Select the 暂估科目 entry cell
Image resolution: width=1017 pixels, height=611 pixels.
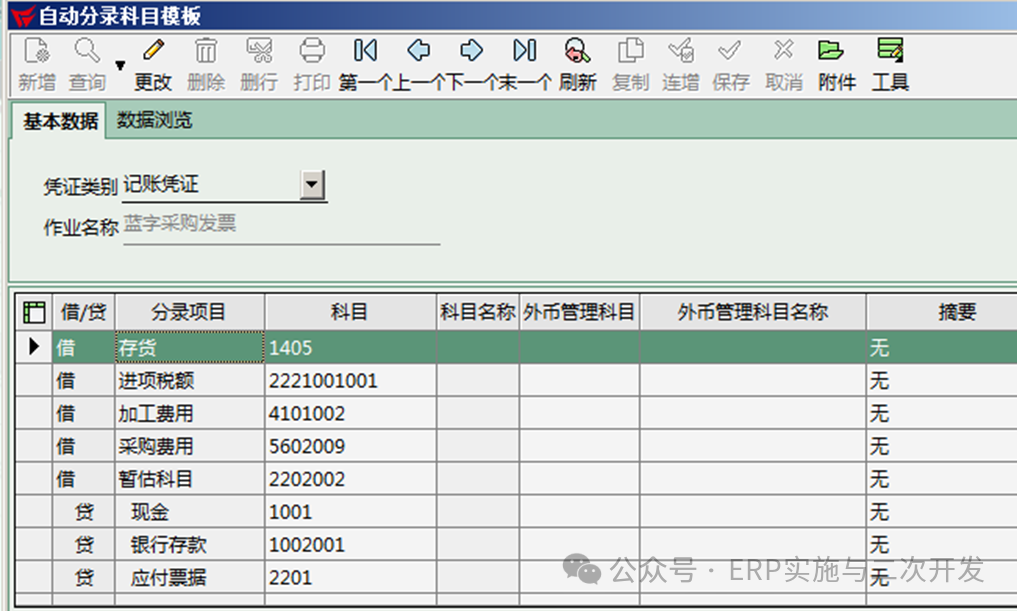189,479
